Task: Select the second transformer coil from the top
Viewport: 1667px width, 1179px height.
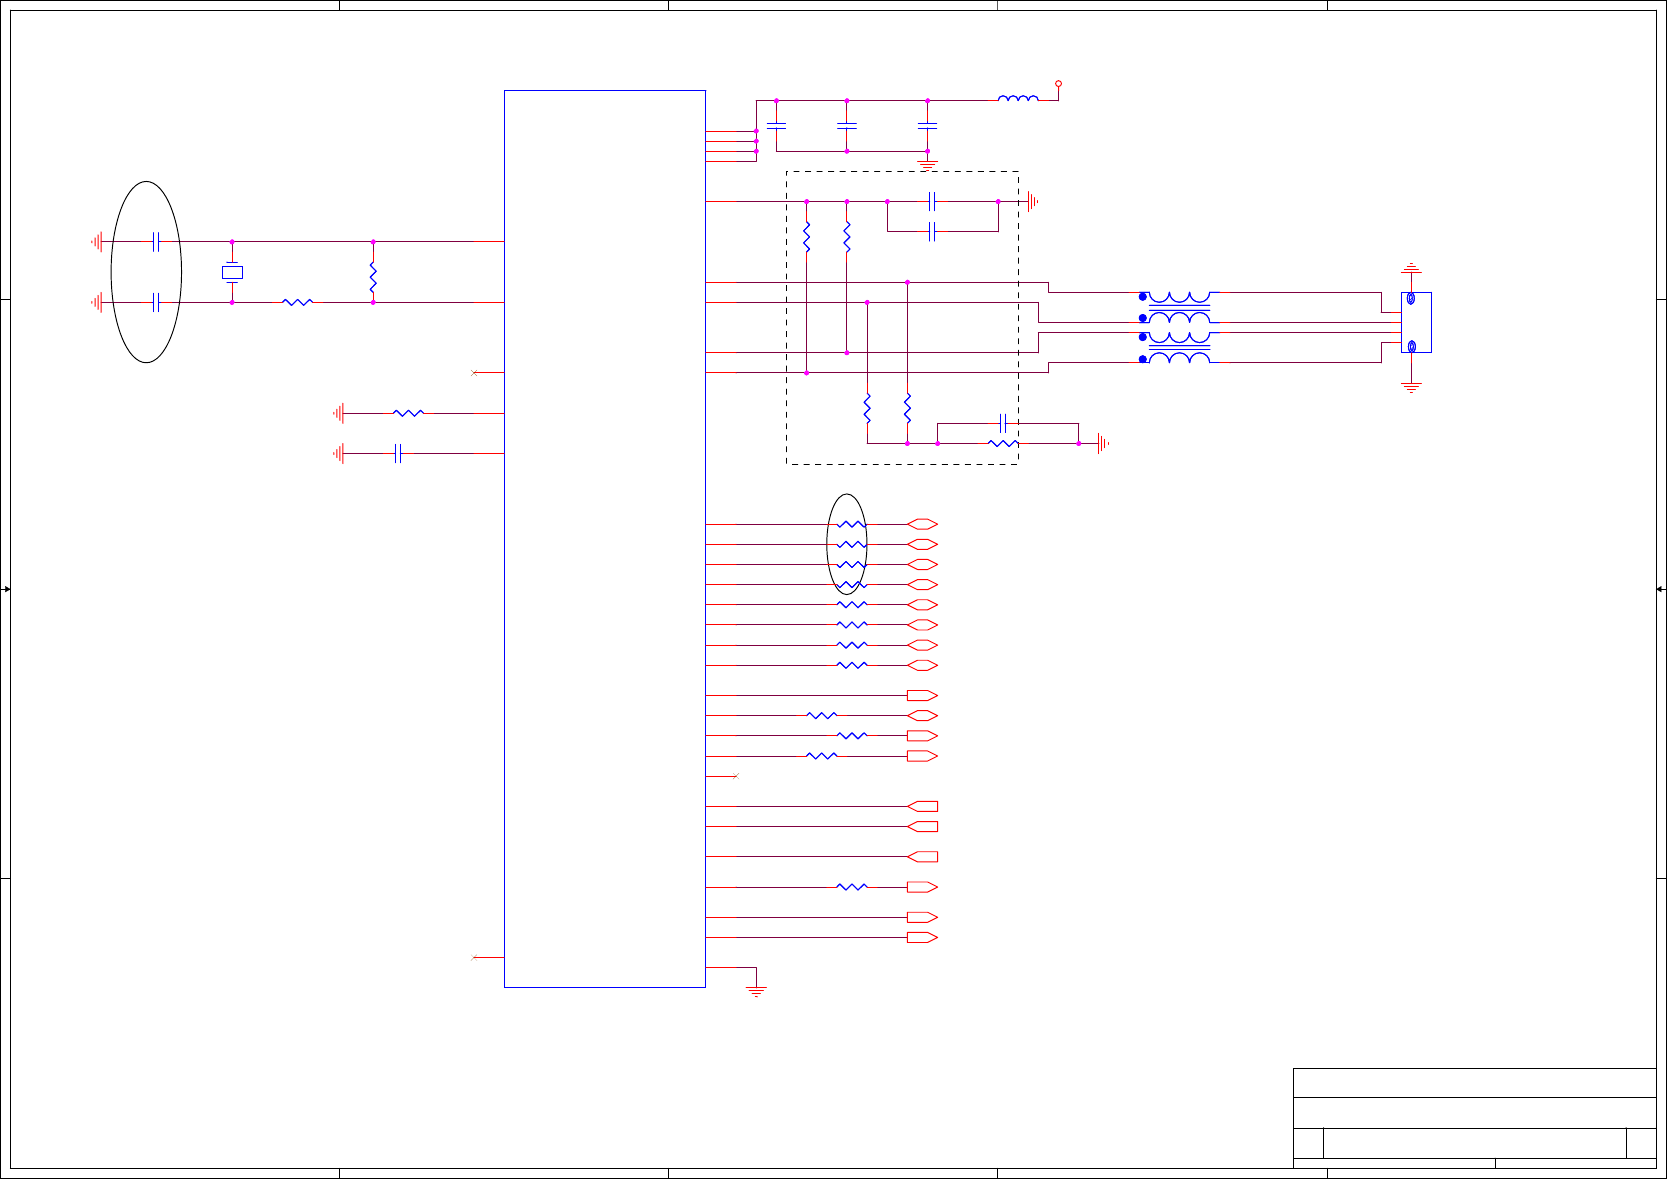Action: (1179, 317)
